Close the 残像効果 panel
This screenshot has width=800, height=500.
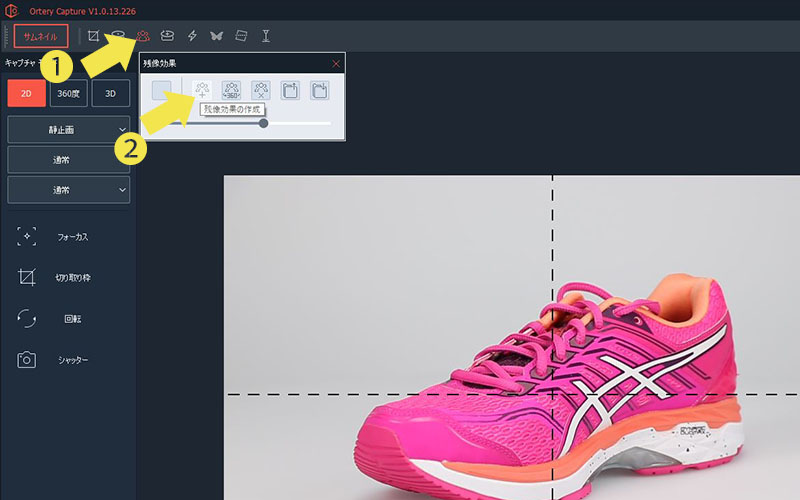tap(336, 64)
